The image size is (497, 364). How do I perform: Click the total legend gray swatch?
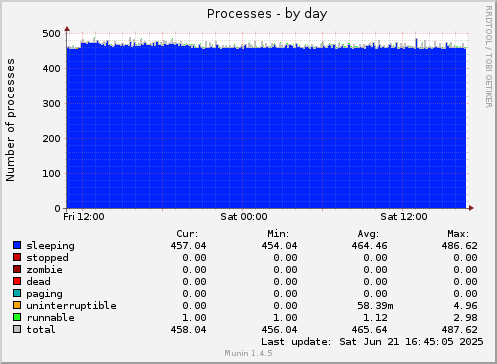click(x=17, y=329)
